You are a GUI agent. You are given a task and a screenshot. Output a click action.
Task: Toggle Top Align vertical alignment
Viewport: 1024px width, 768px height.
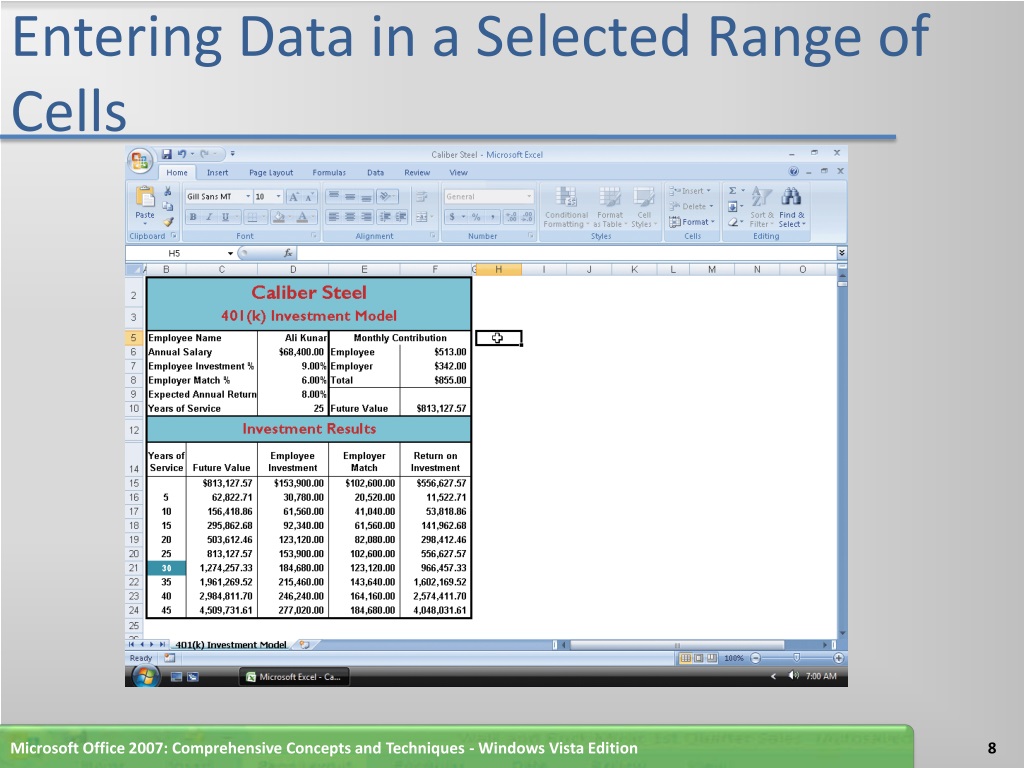[334, 197]
